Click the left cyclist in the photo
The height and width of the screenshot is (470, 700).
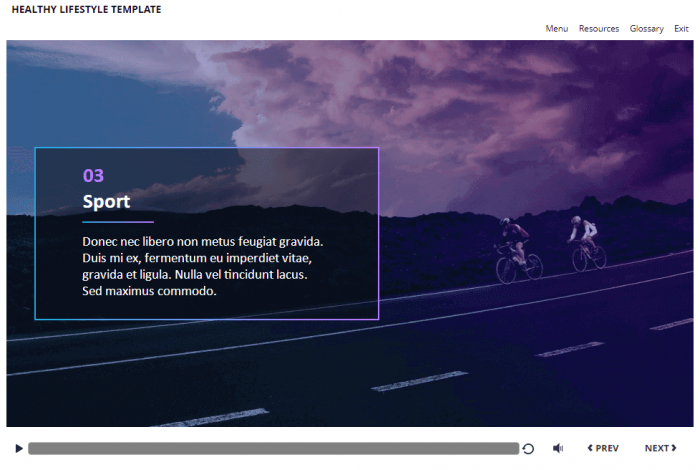tap(517, 250)
